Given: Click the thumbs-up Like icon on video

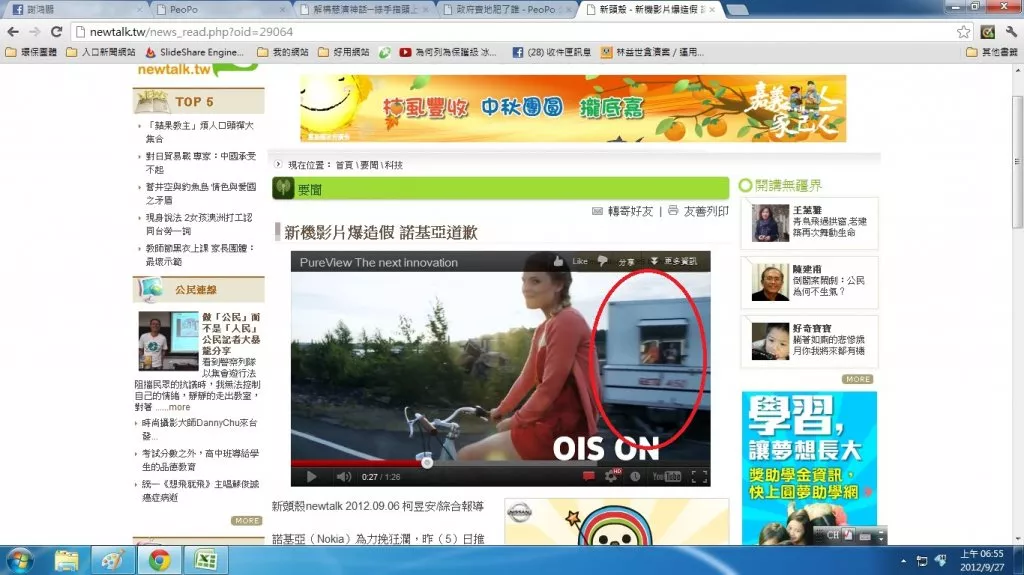Looking at the screenshot, I should [x=558, y=261].
